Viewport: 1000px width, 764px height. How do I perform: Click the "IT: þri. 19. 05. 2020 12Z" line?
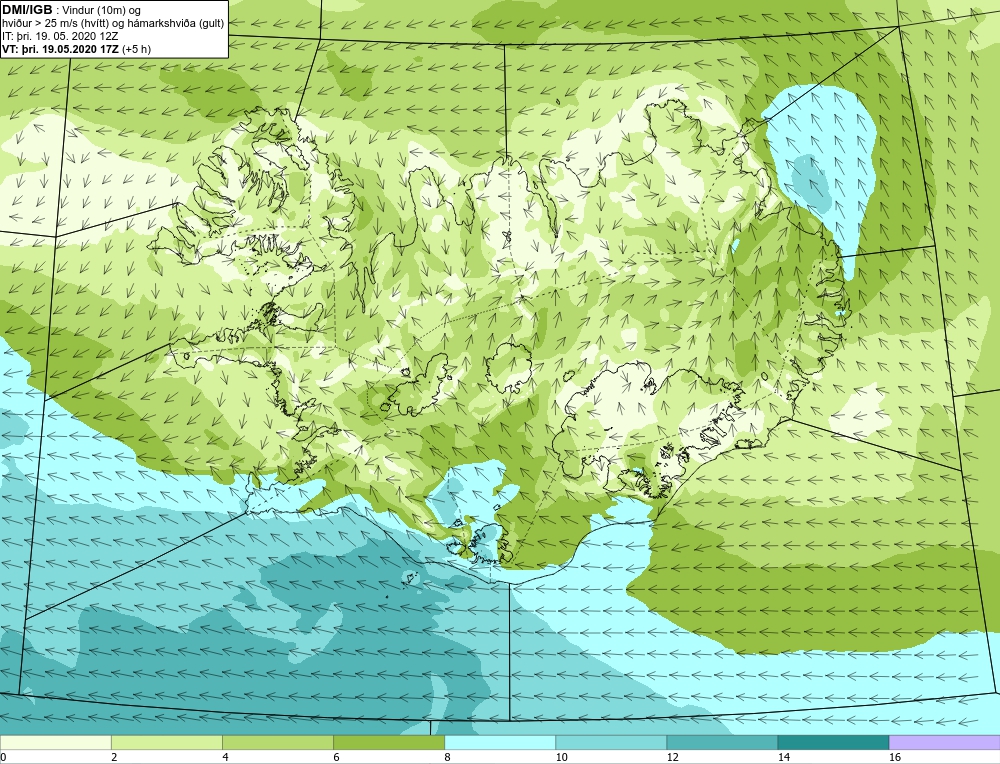point(60,36)
